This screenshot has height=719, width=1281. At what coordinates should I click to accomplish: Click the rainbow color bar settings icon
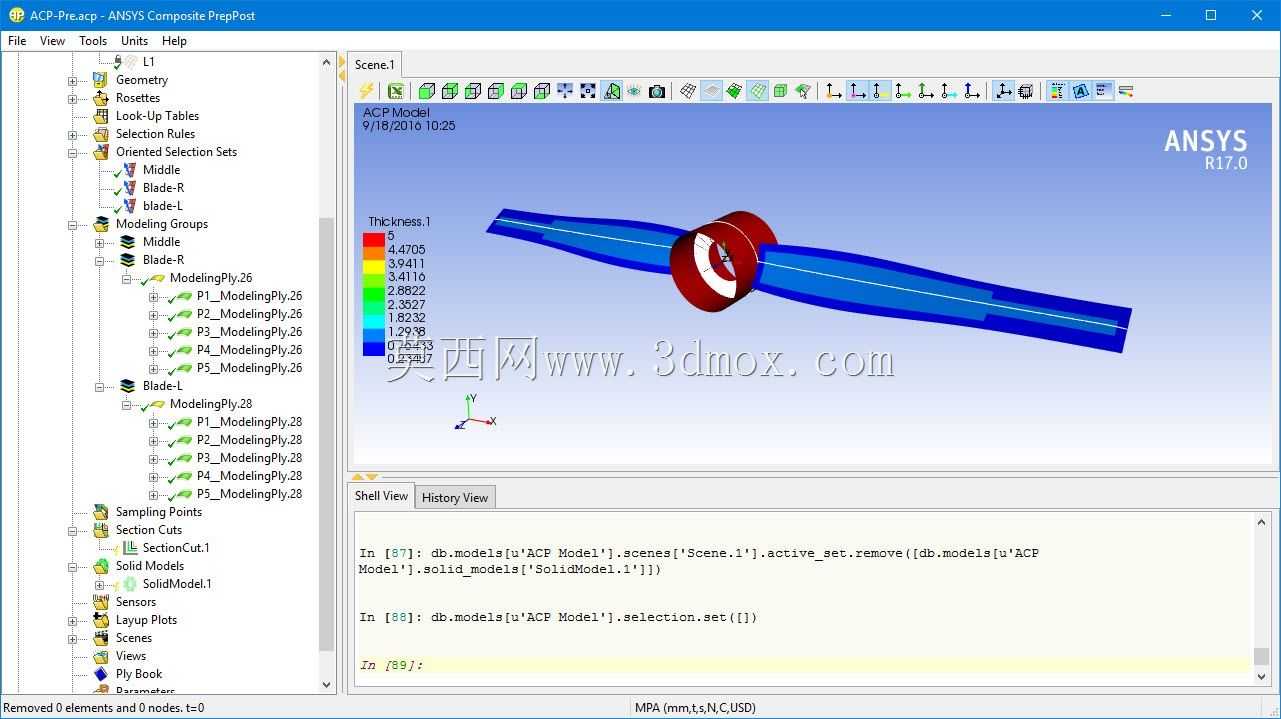(x=1126, y=91)
